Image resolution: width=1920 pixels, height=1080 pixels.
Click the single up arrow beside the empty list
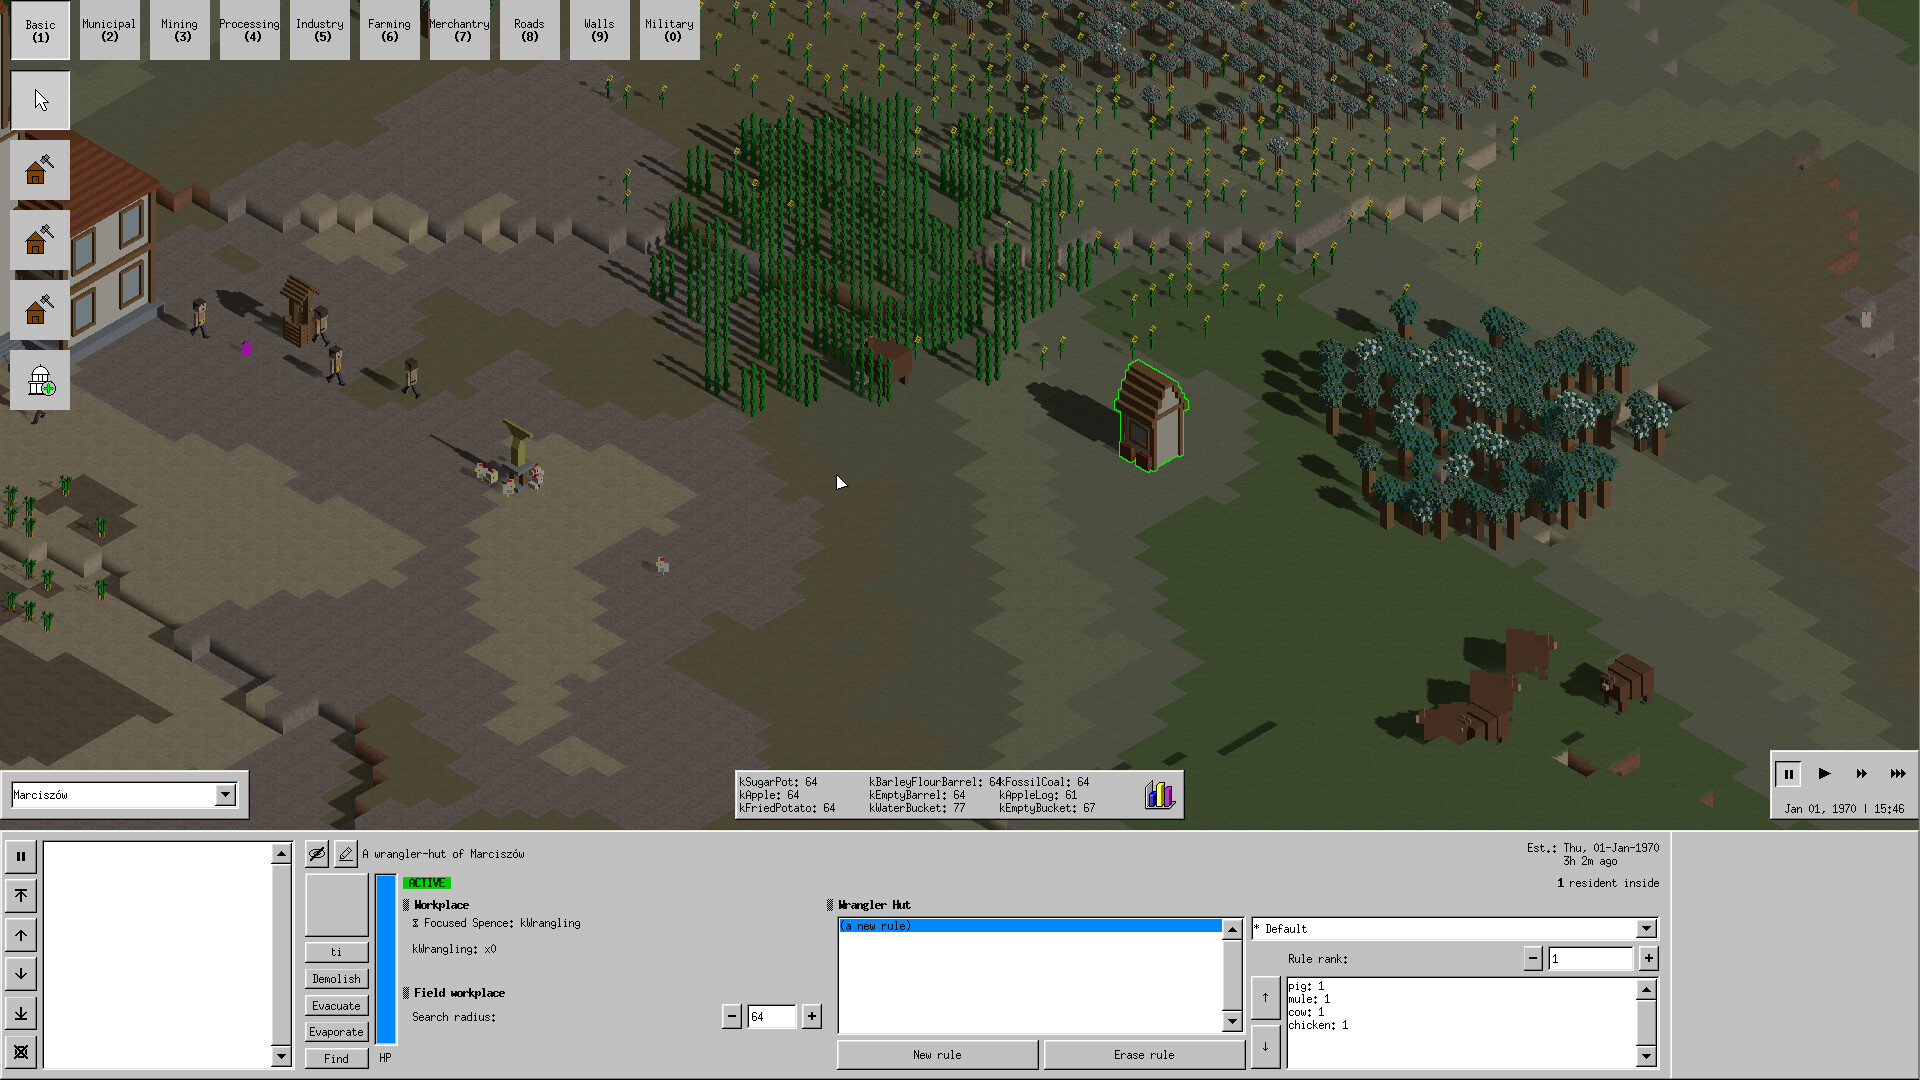[x=21, y=935]
